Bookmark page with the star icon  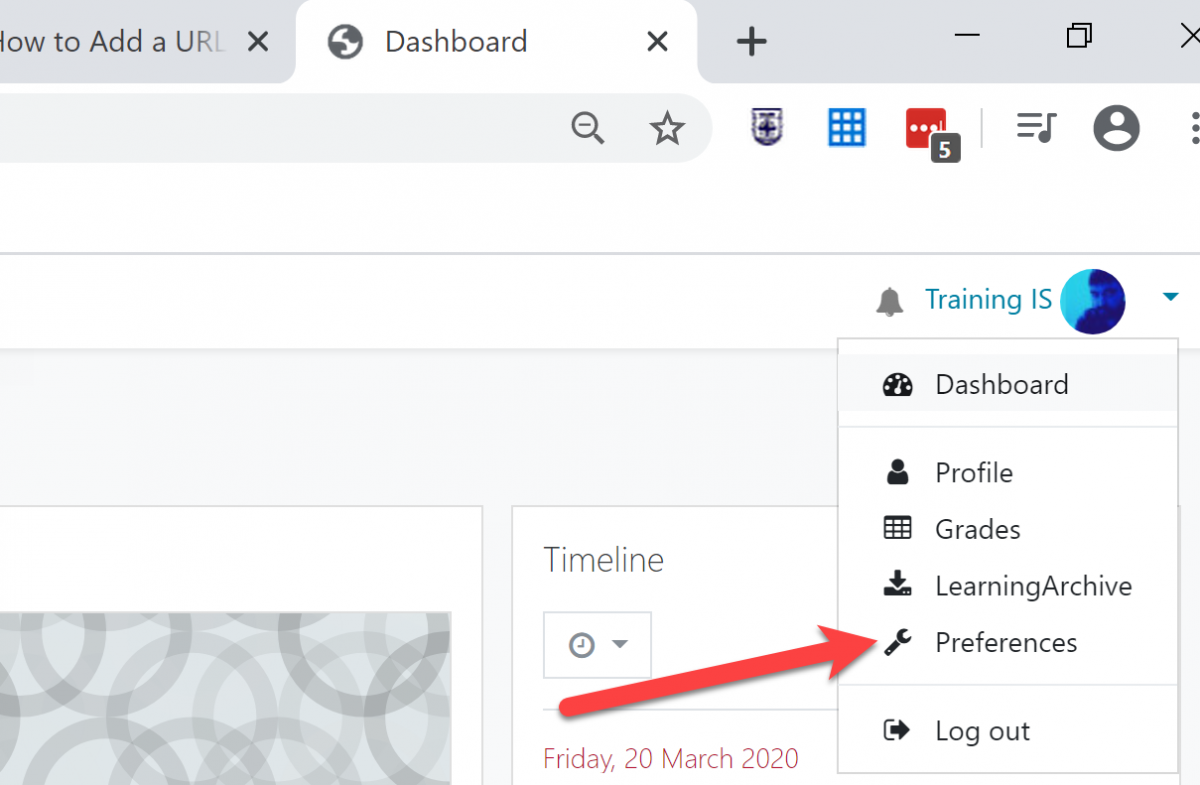[x=667, y=128]
